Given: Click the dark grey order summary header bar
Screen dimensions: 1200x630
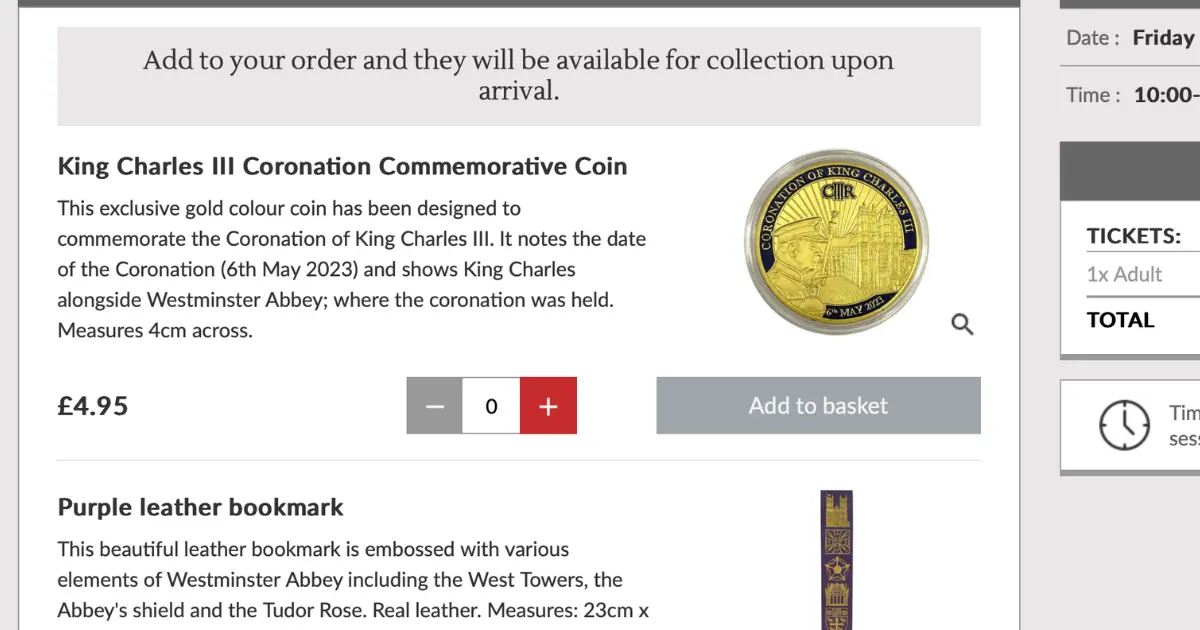Looking at the screenshot, I should 1130,171.
